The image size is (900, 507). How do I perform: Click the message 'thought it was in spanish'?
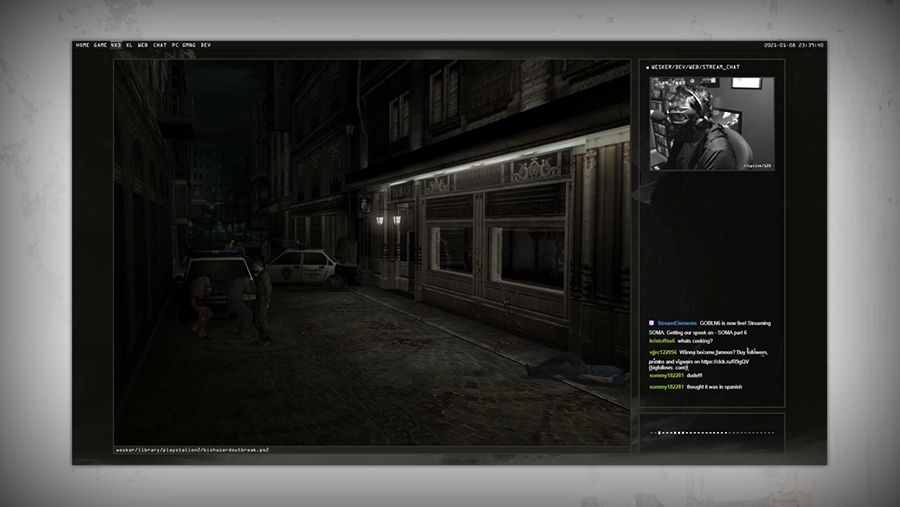[714, 387]
